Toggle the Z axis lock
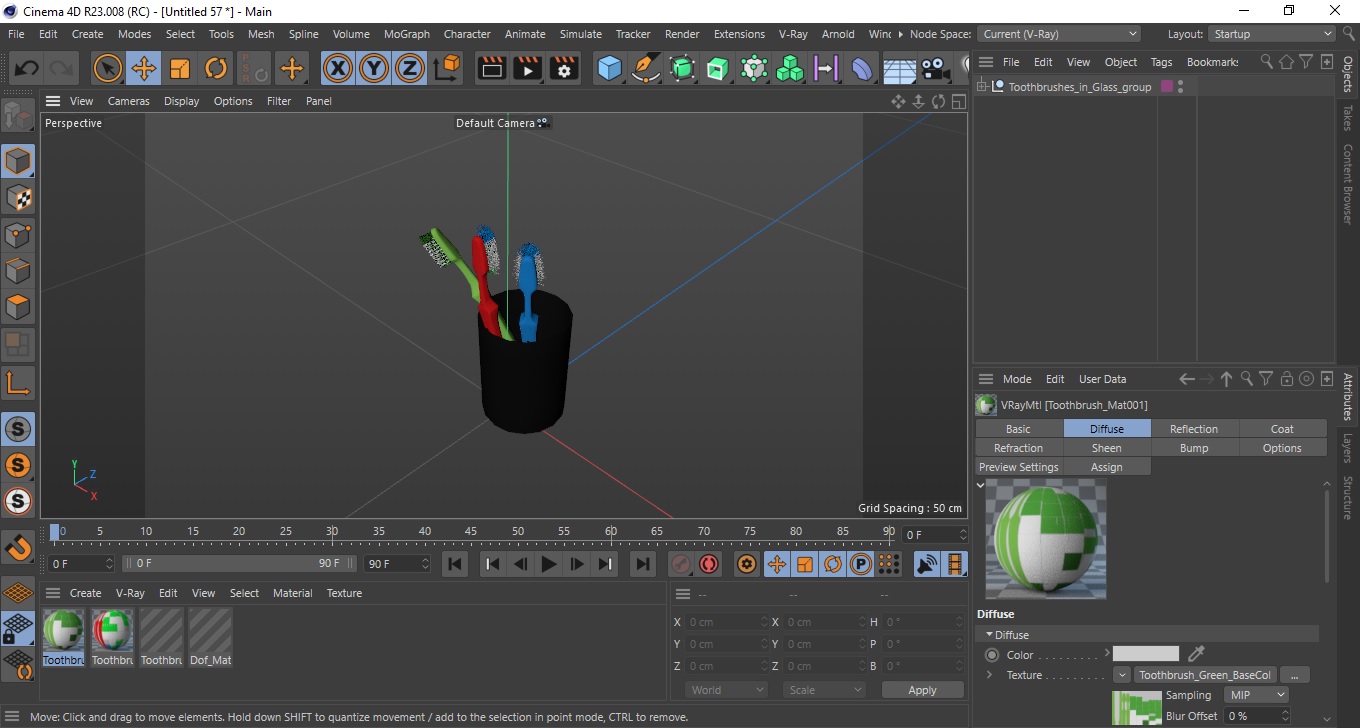The width and height of the screenshot is (1360, 728). pos(410,69)
